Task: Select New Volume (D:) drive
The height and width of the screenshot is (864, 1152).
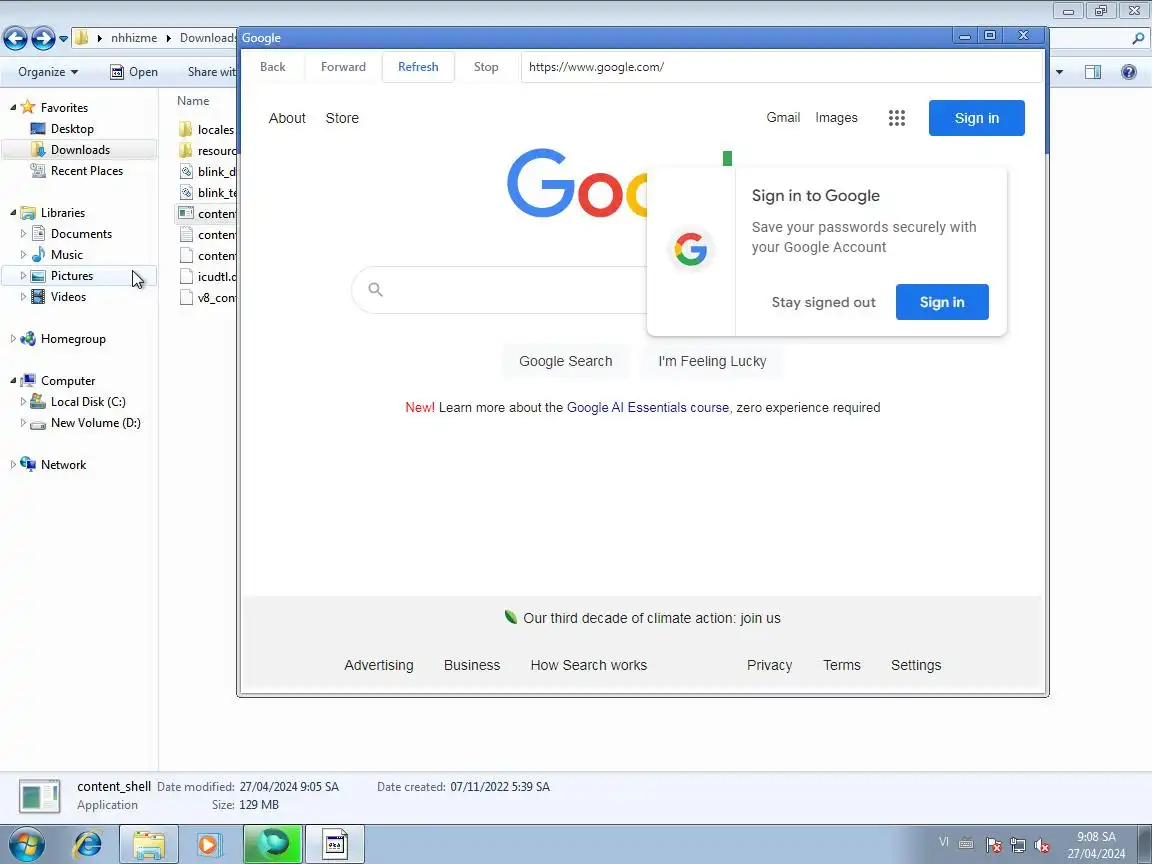Action: (x=96, y=422)
